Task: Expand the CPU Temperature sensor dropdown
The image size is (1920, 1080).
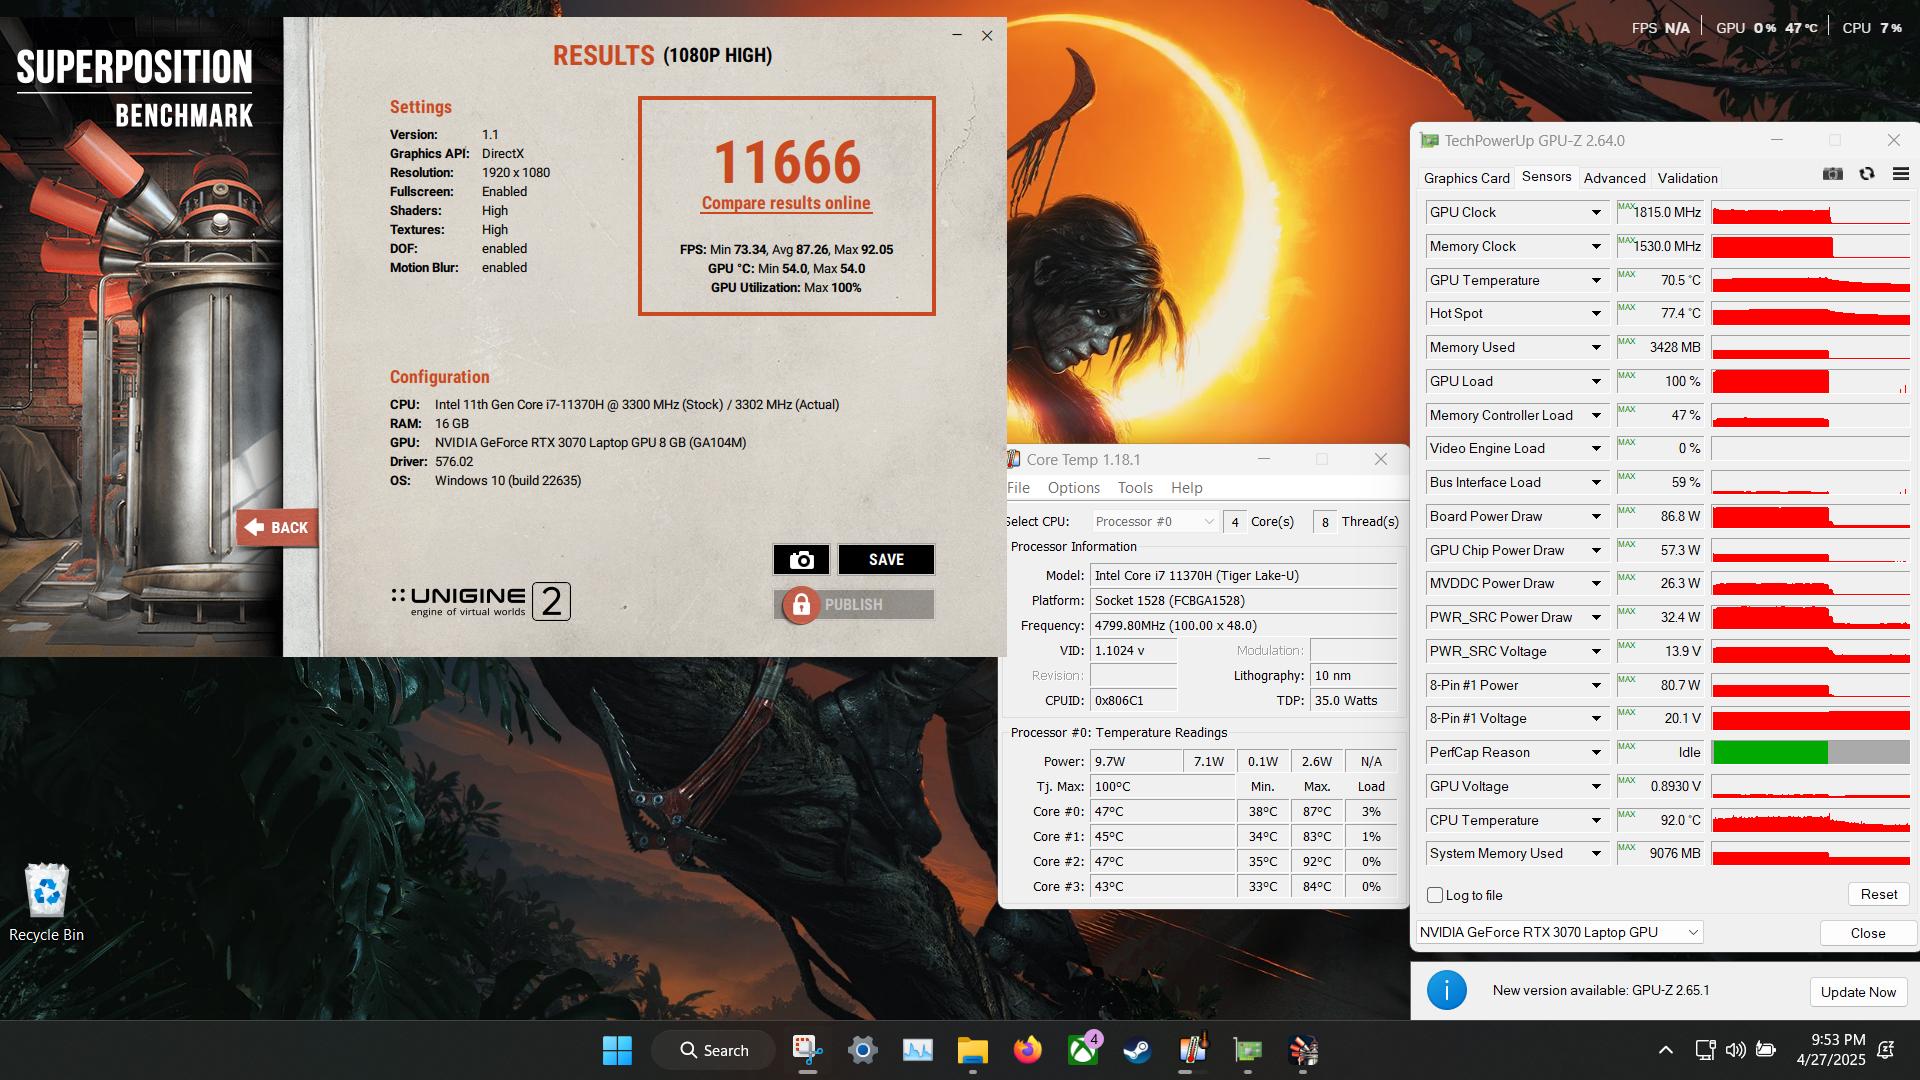Action: (1596, 820)
